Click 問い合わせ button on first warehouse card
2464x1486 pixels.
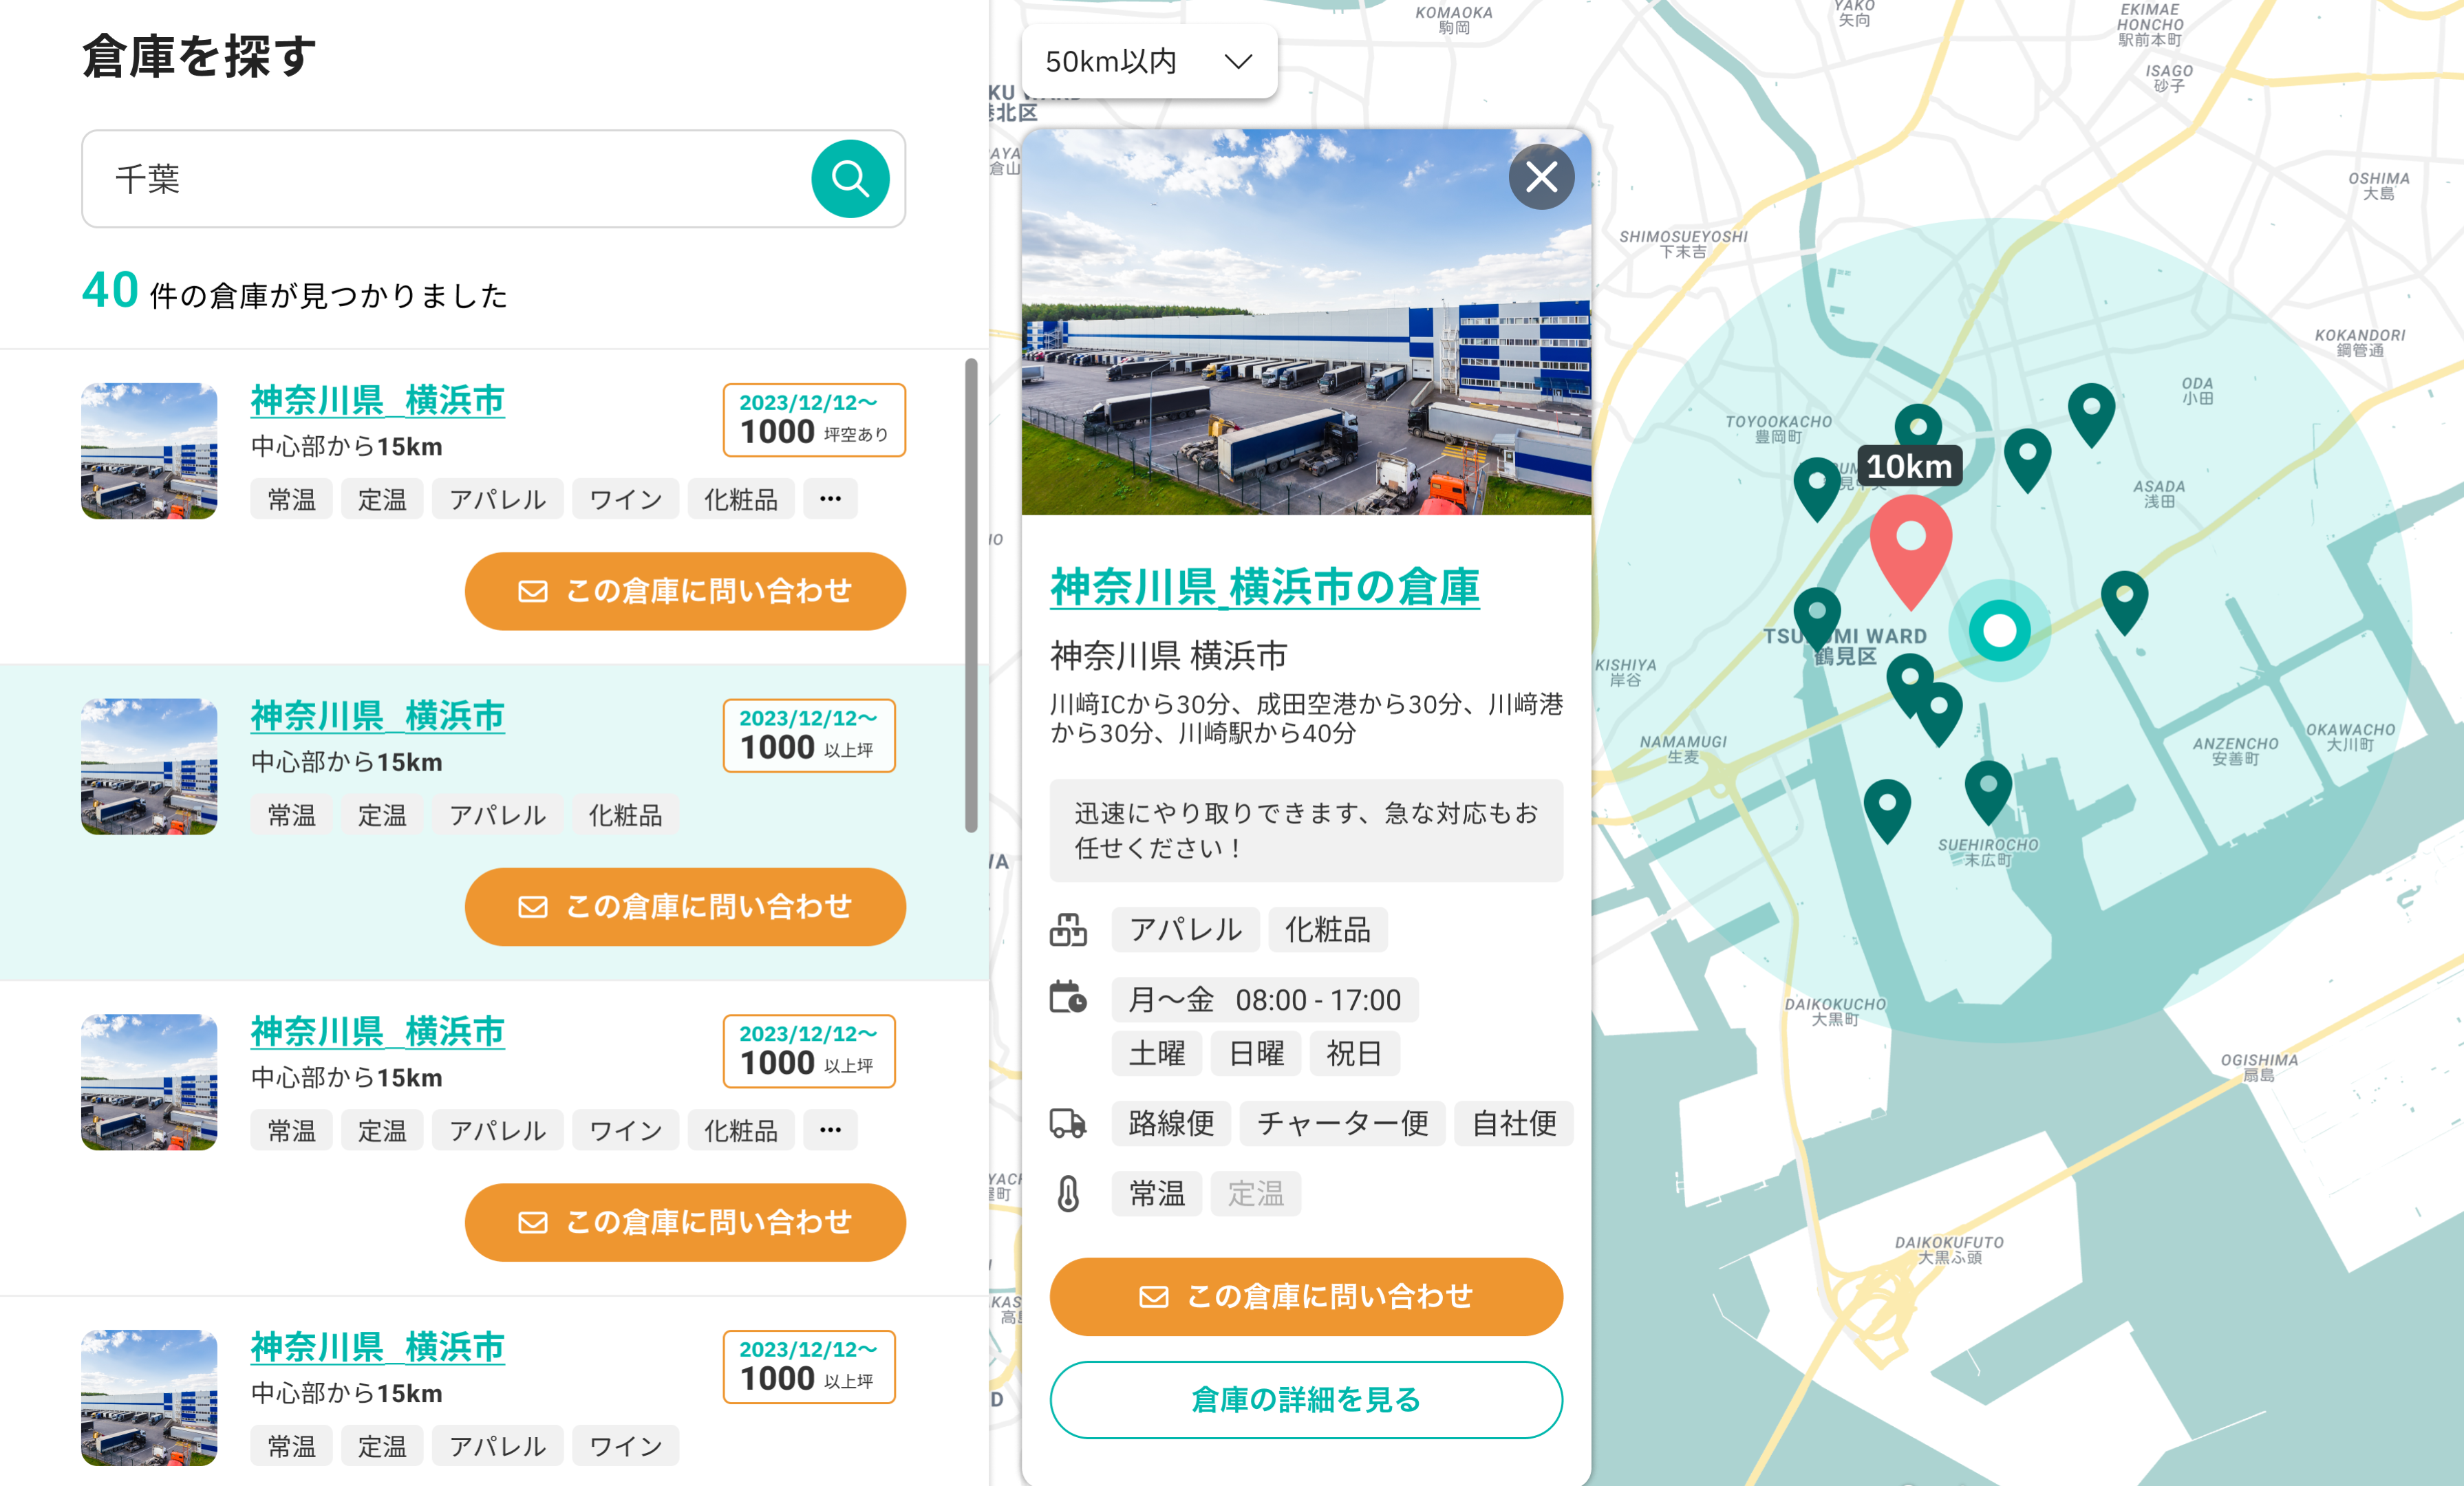tap(685, 591)
